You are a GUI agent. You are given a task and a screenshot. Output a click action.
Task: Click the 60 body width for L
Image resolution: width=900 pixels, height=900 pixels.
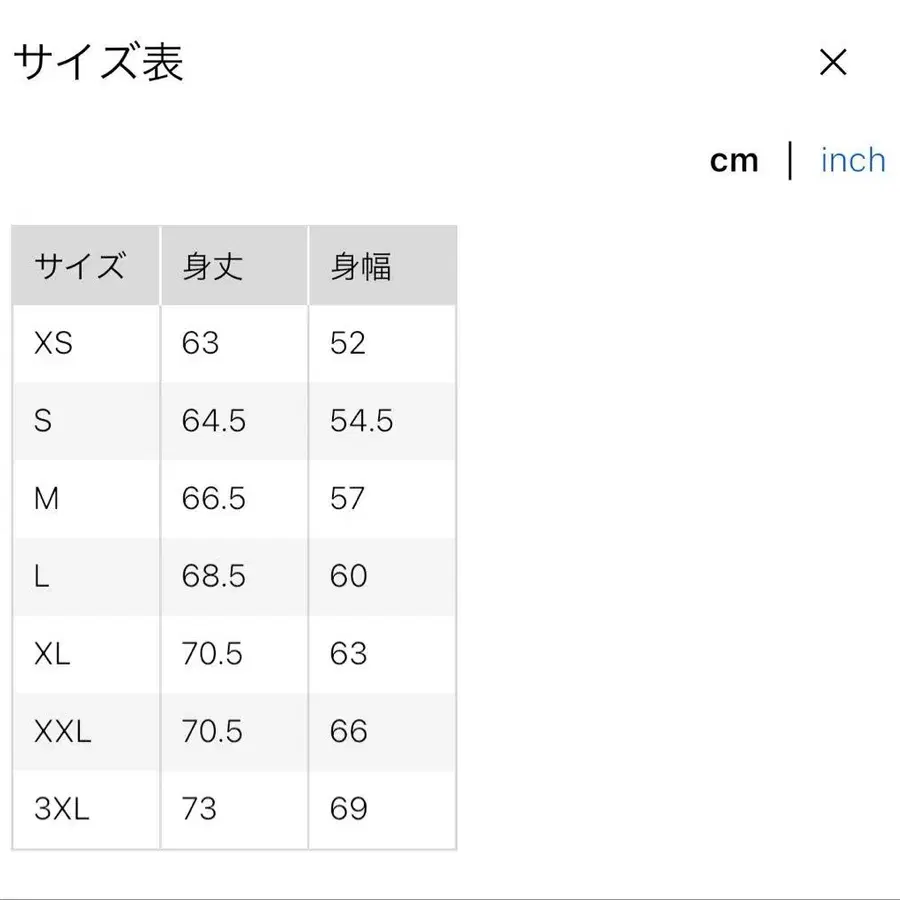tap(345, 577)
